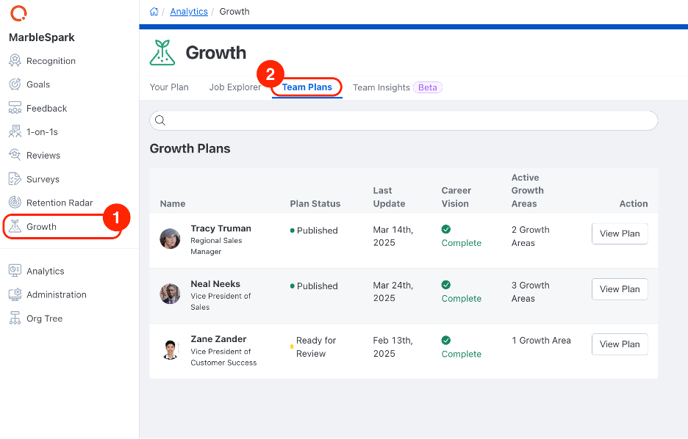Open Surveys from the sidebar
The width and height of the screenshot is (688, 439).
coord(34,179)
